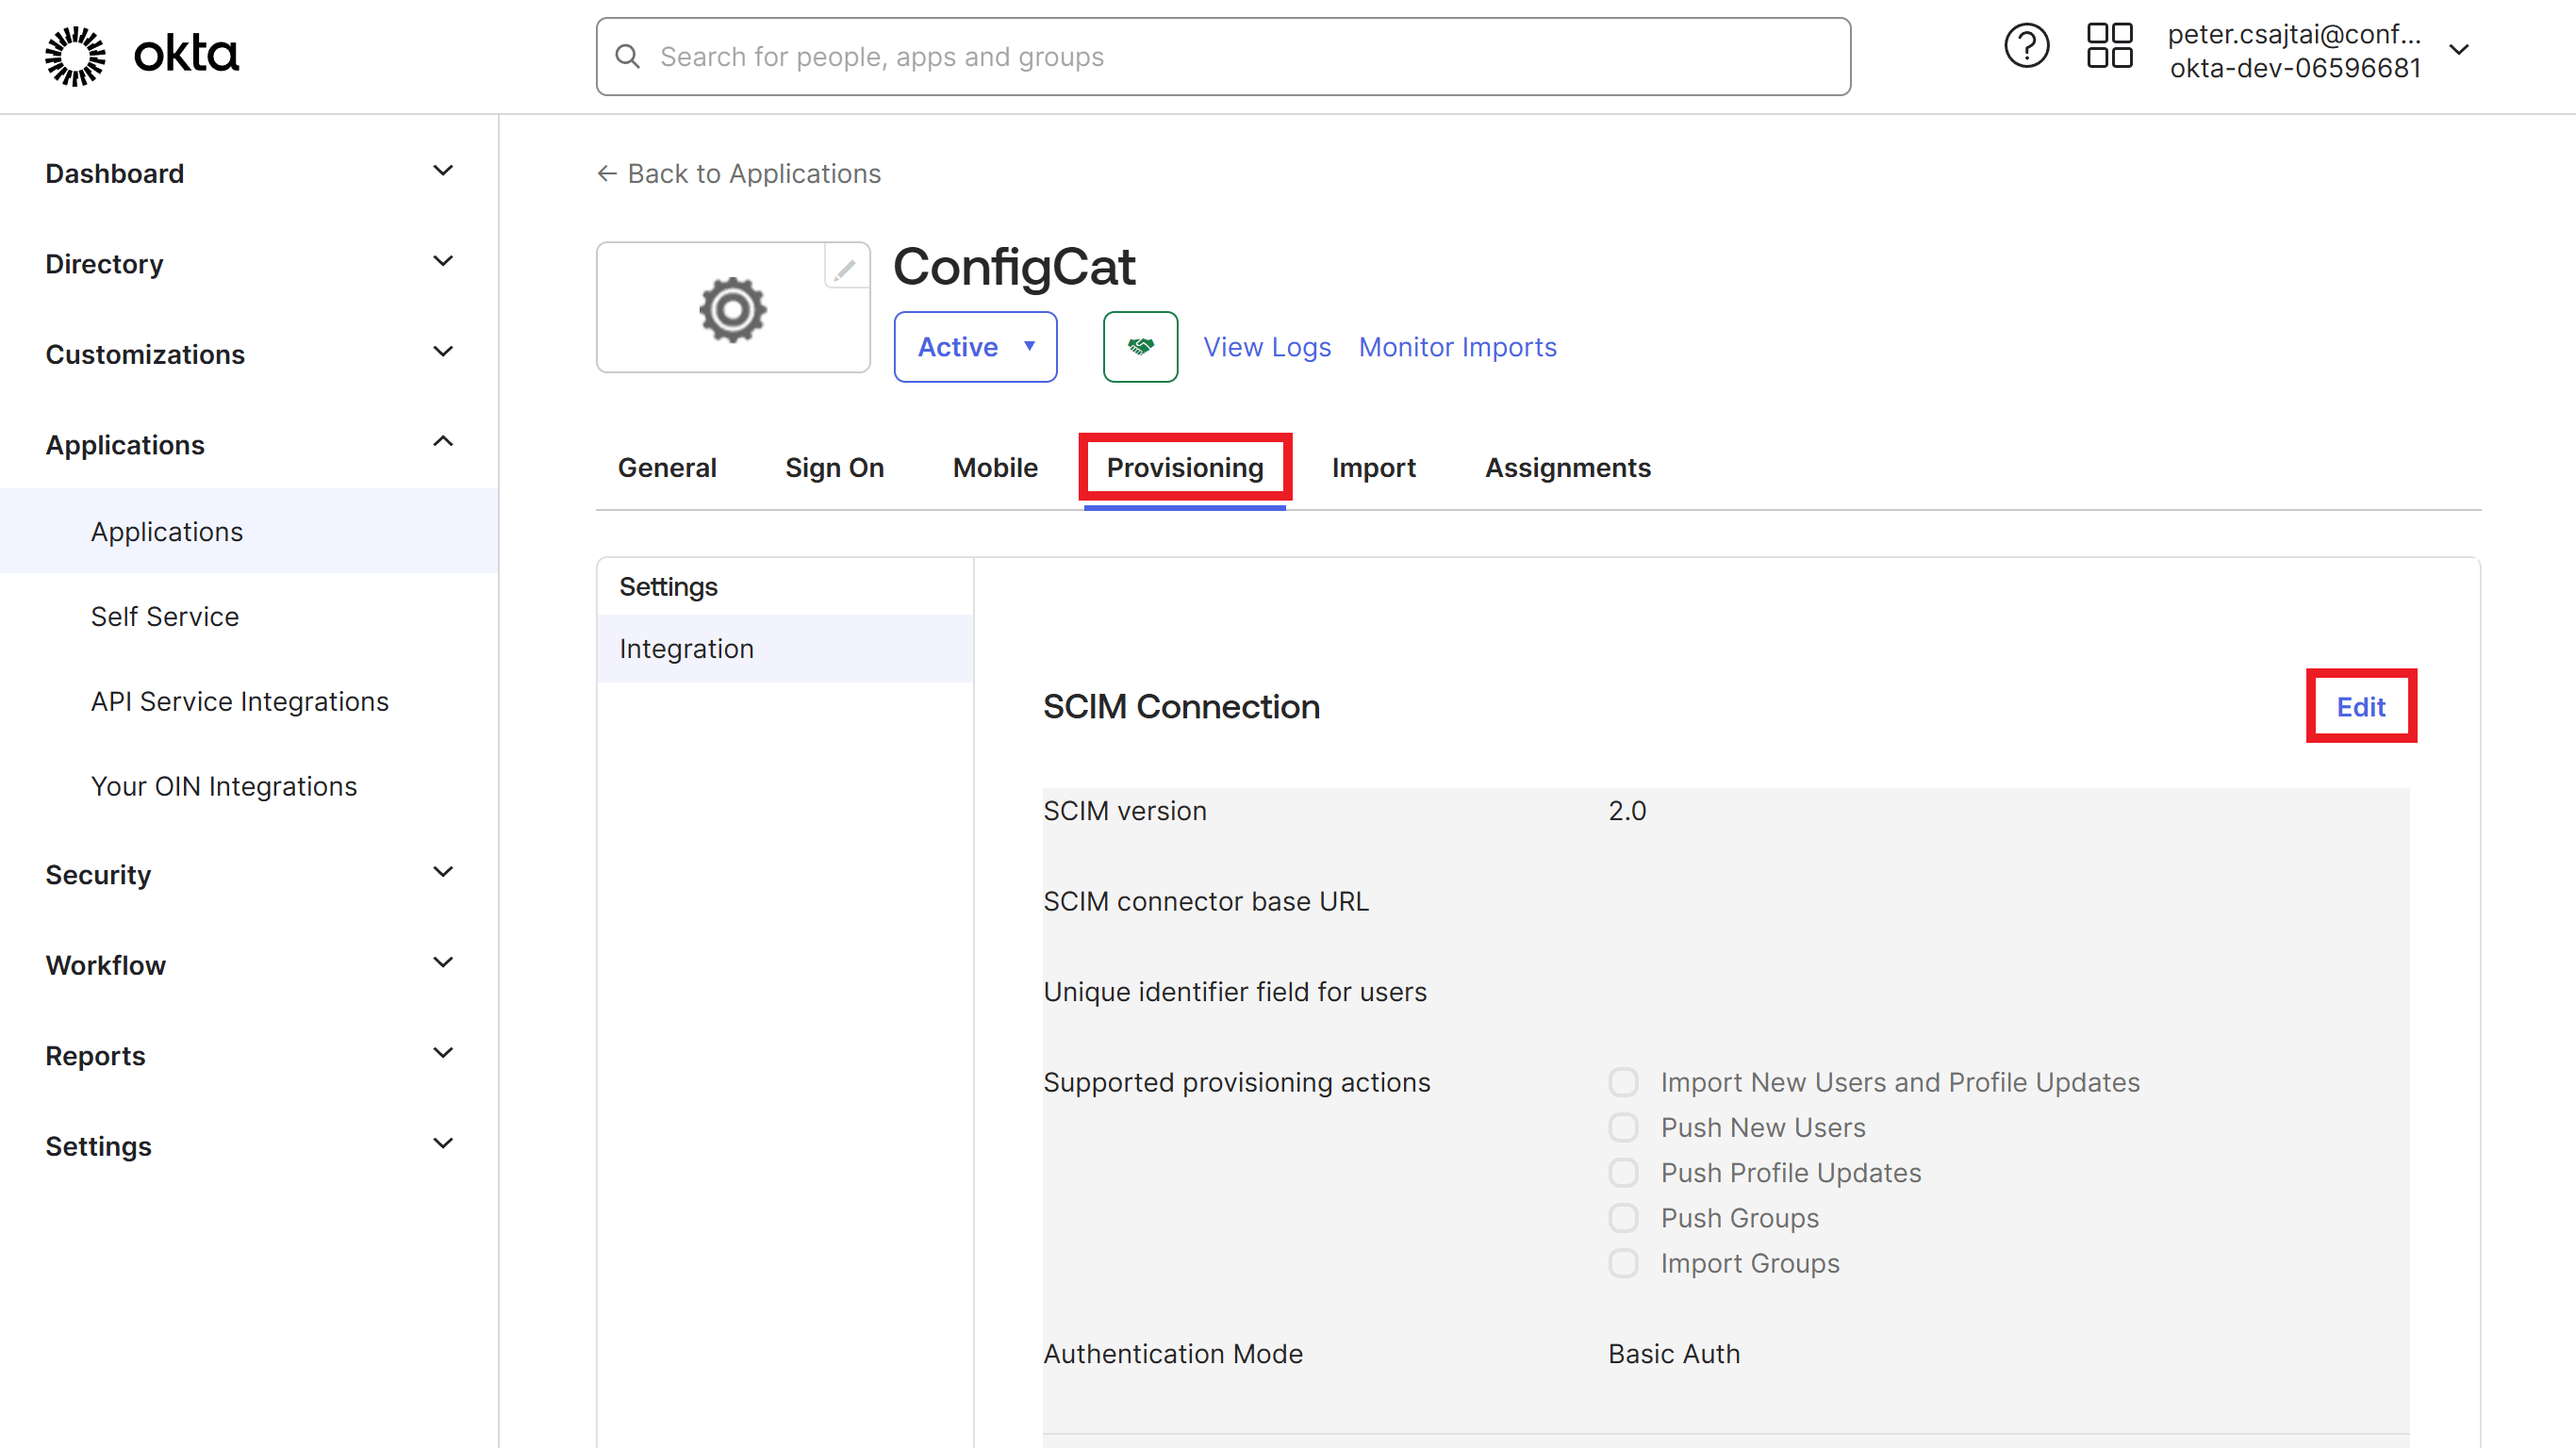Click the Okta logo
This screenshot has height=1448, width=2576.
(140, 55)
